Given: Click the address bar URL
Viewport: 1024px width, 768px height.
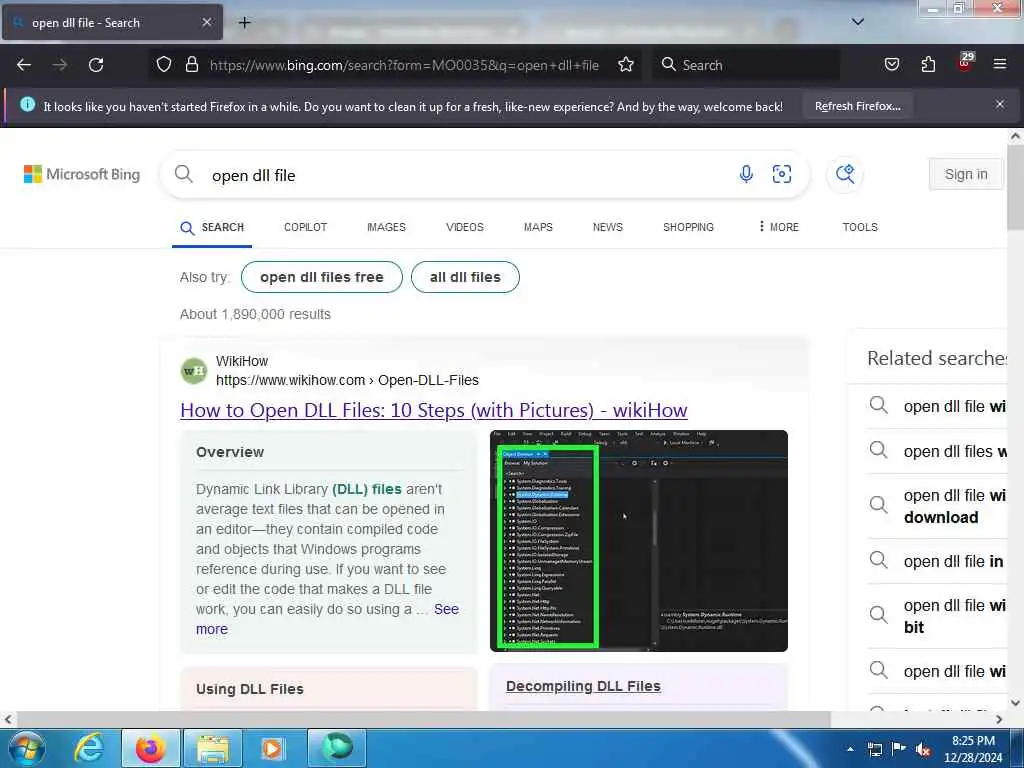Looking at the screenshot, I should coord(404,65).
